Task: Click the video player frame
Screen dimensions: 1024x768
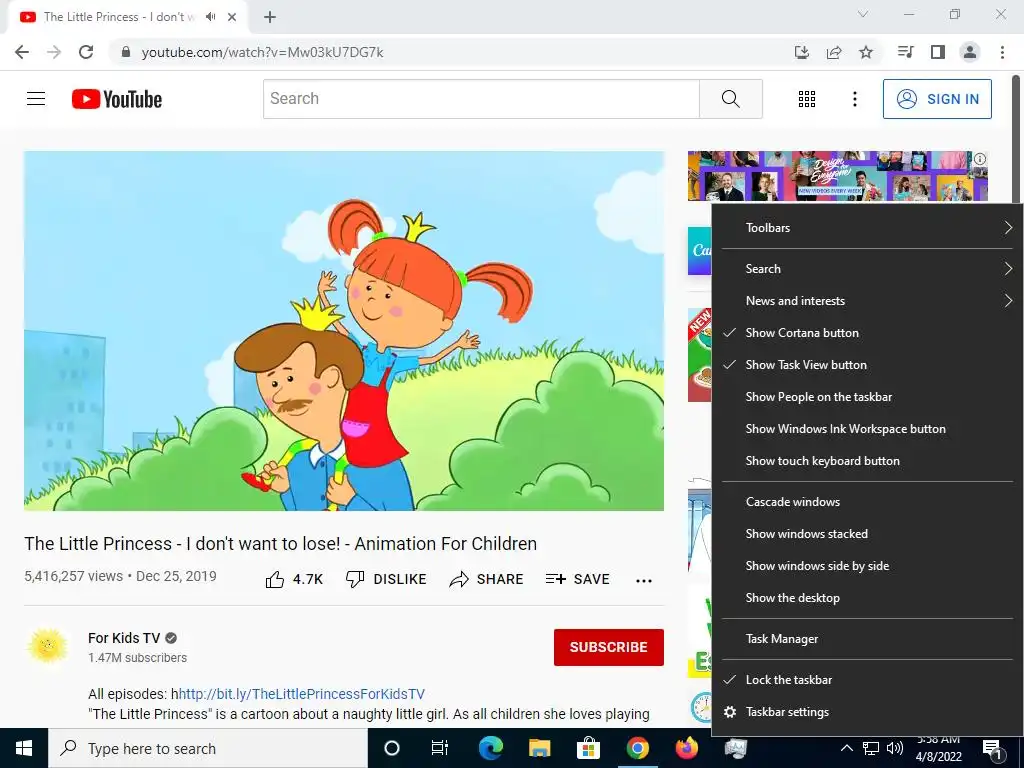Action: pos(344,331)
